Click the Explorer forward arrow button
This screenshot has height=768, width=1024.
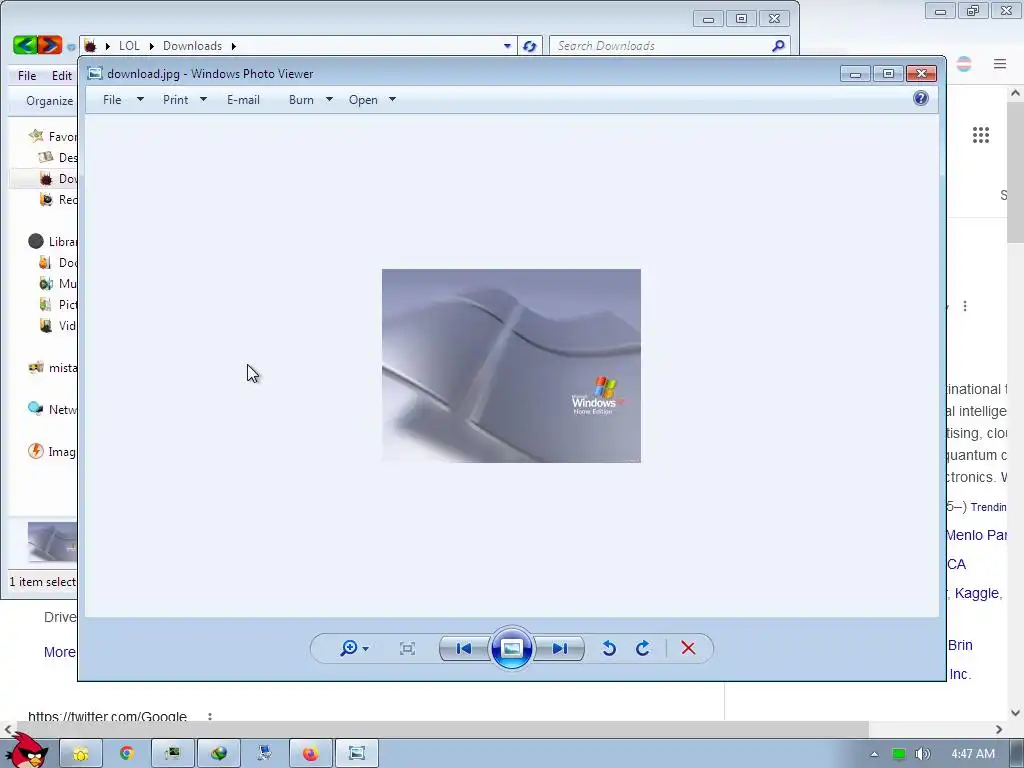point(50,45)
